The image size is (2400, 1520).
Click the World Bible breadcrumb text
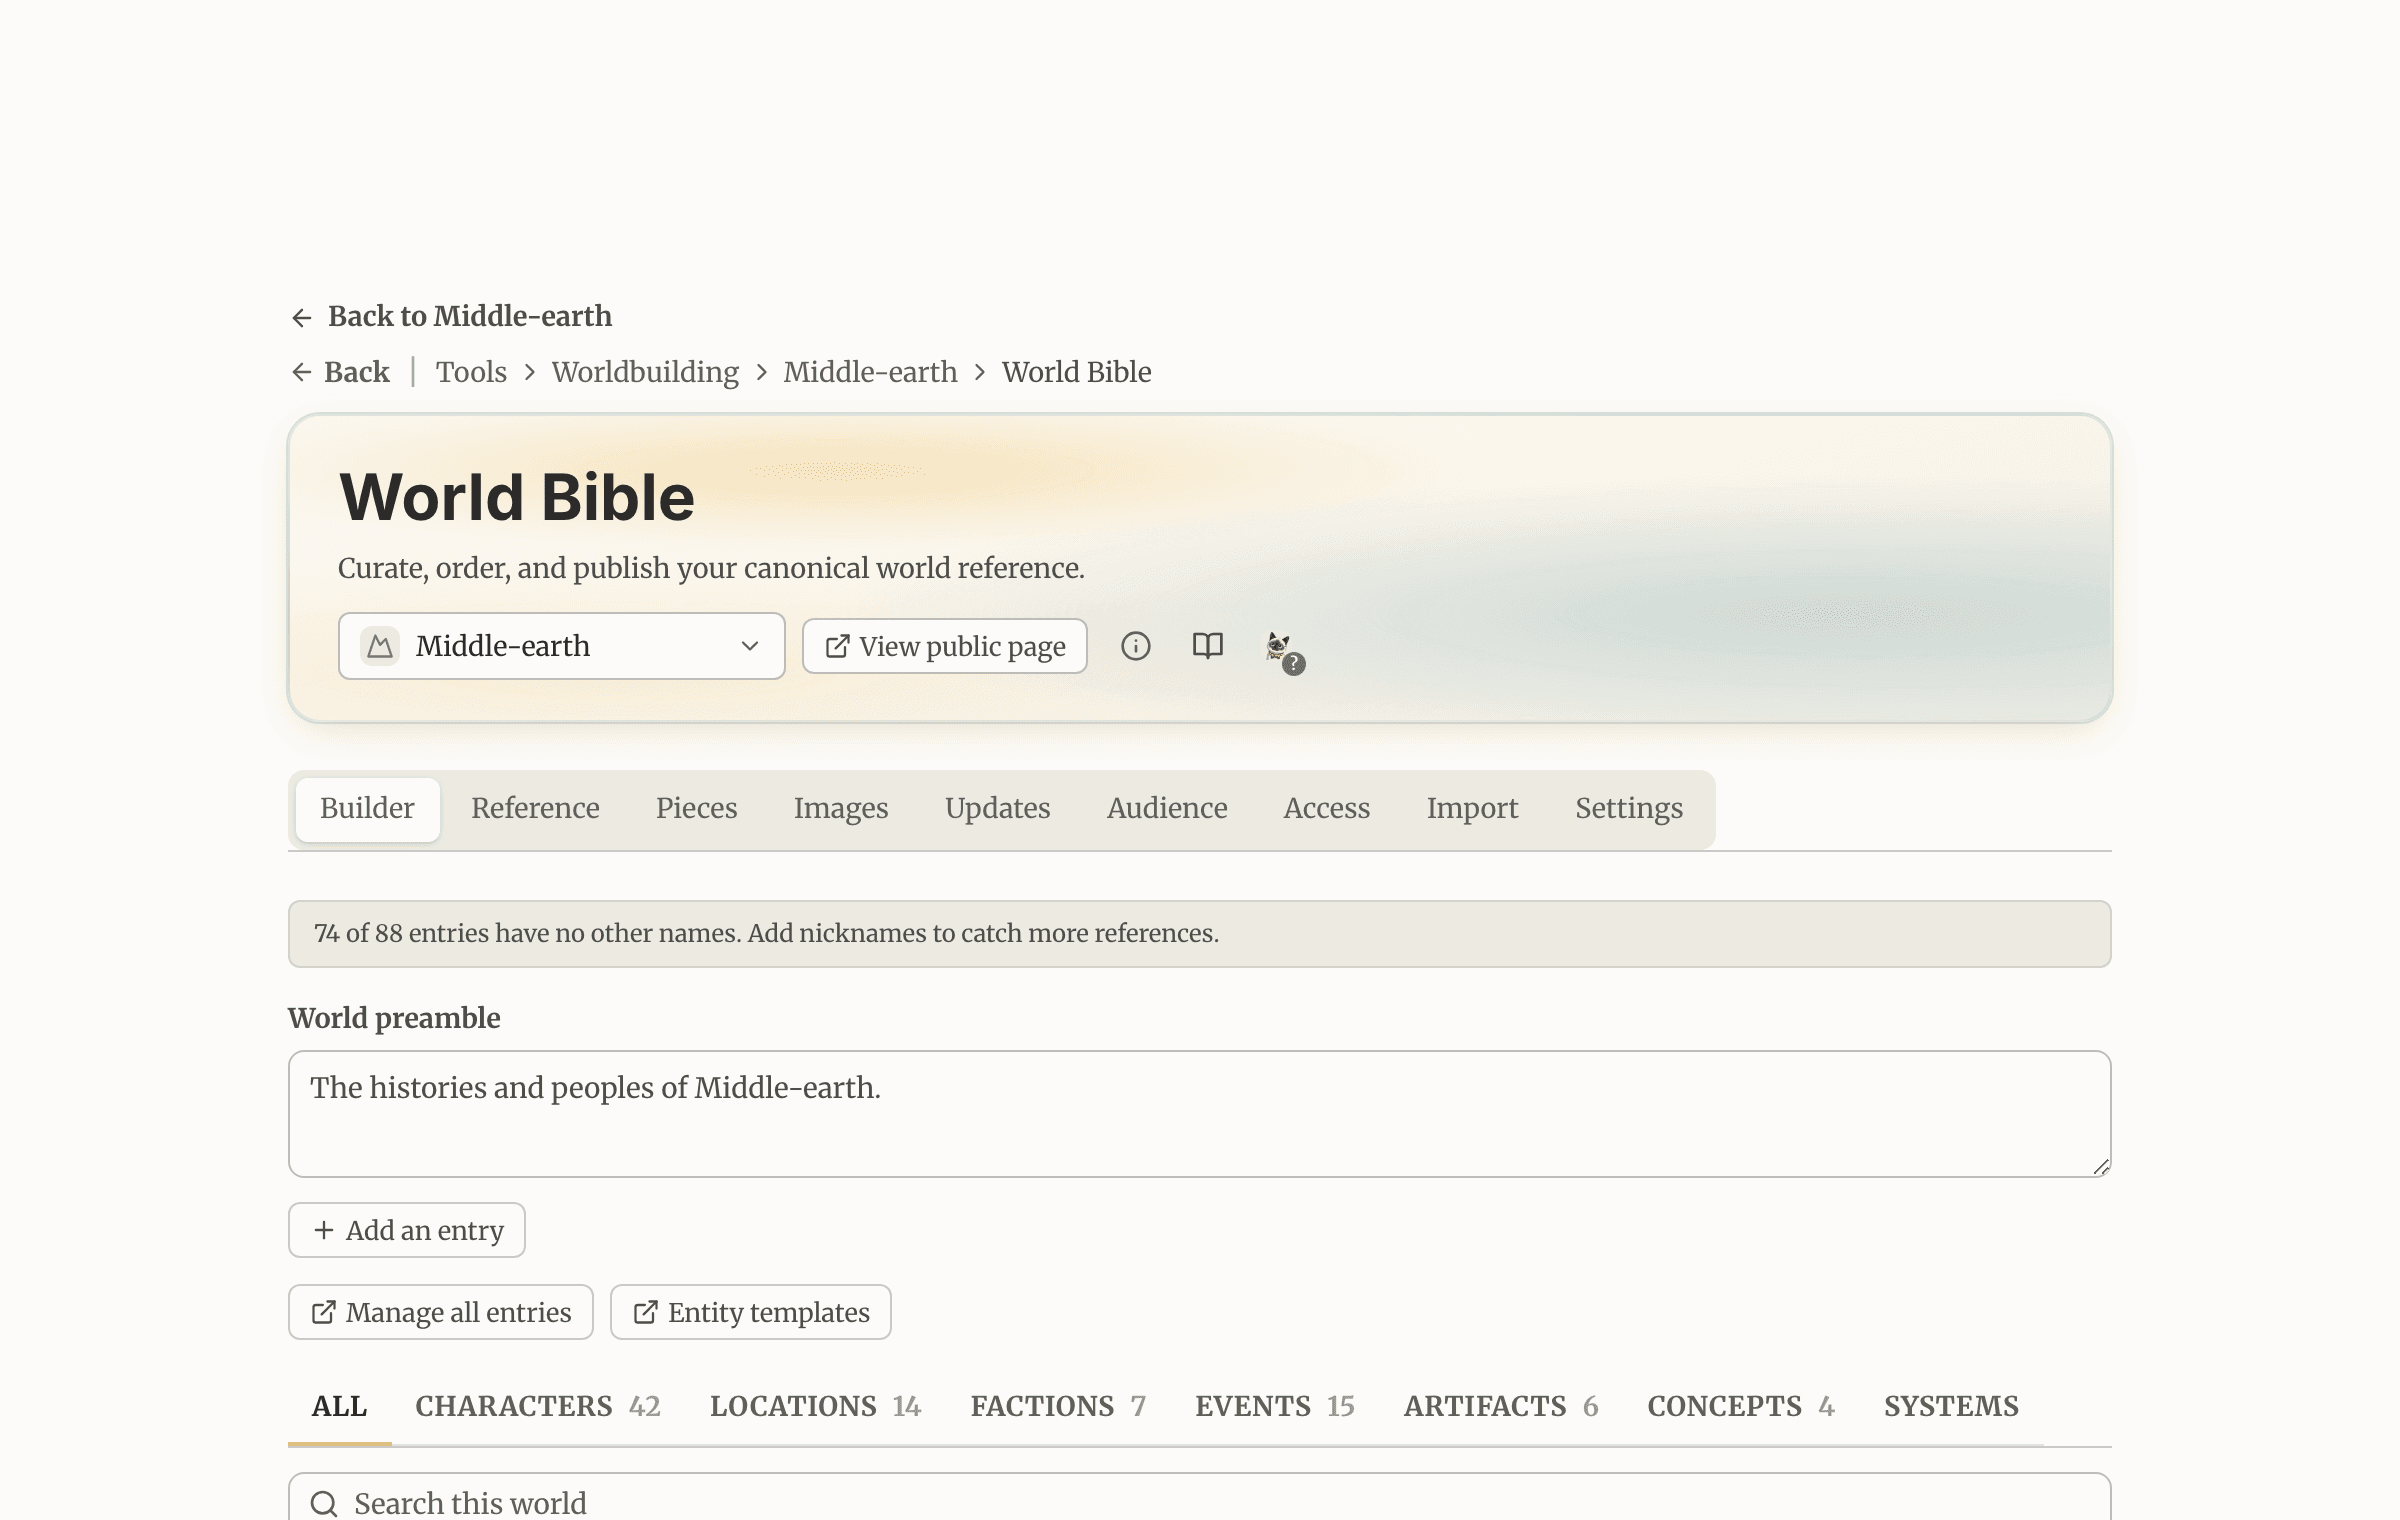point(1076,372)
